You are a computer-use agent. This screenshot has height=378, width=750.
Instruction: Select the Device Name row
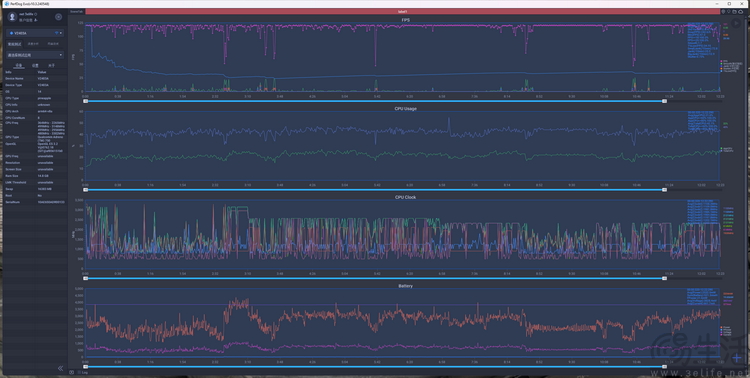(x=35, y=78)
